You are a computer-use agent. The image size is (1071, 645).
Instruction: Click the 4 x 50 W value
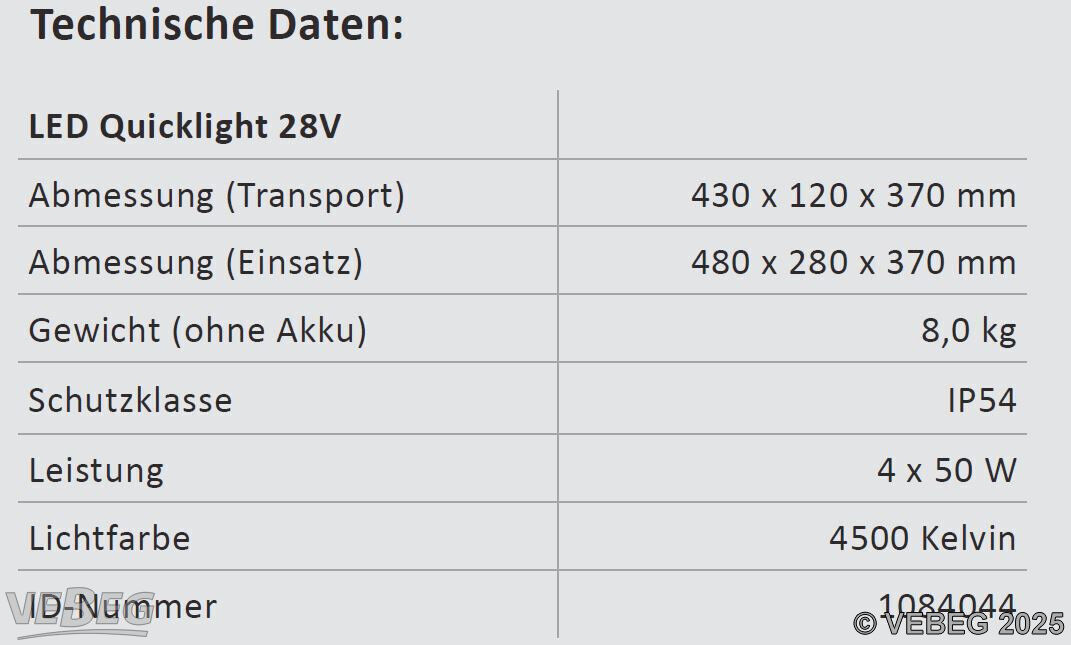tap(947, 470)
